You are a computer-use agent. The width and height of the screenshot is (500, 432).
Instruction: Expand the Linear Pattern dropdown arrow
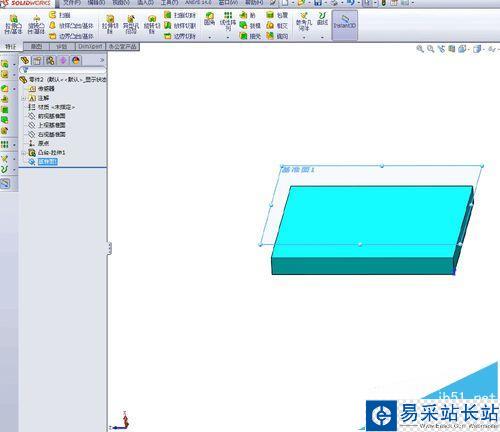pyautogui.click(x=228, y=37)
